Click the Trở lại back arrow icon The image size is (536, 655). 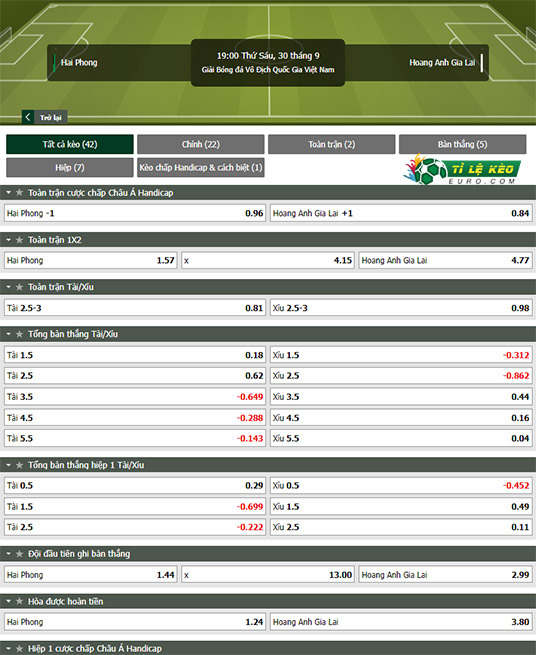click(28, 117)
